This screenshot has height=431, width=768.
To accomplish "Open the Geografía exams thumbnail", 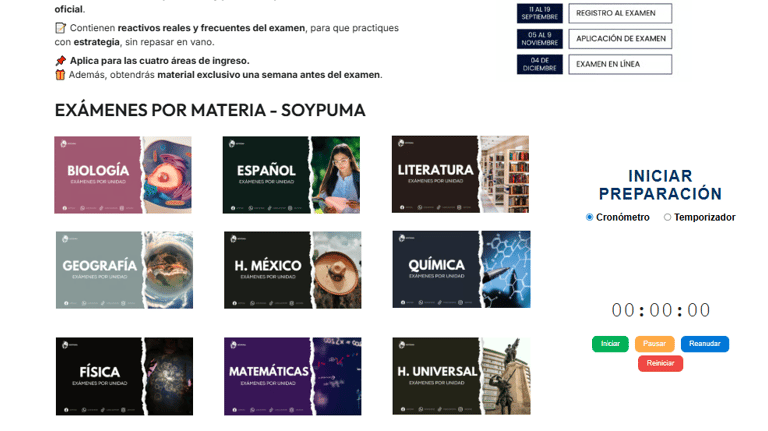I will [124, 270].
